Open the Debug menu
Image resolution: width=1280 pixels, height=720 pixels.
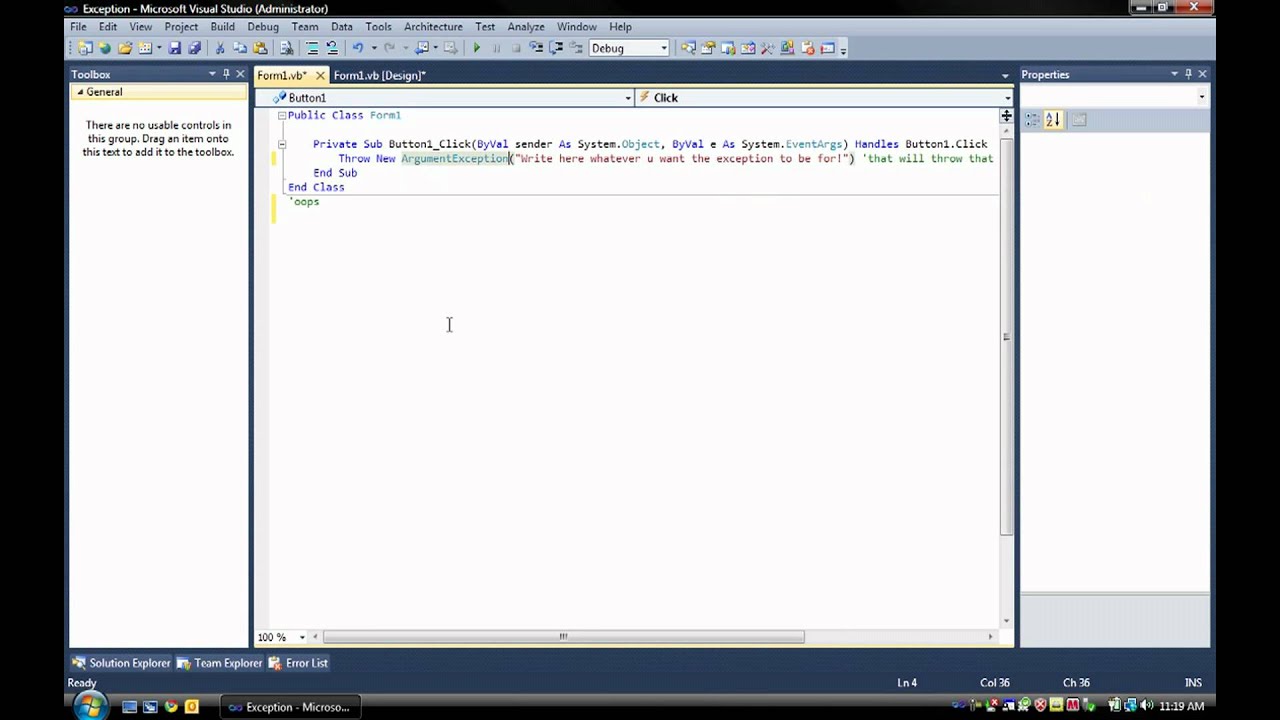263,27
